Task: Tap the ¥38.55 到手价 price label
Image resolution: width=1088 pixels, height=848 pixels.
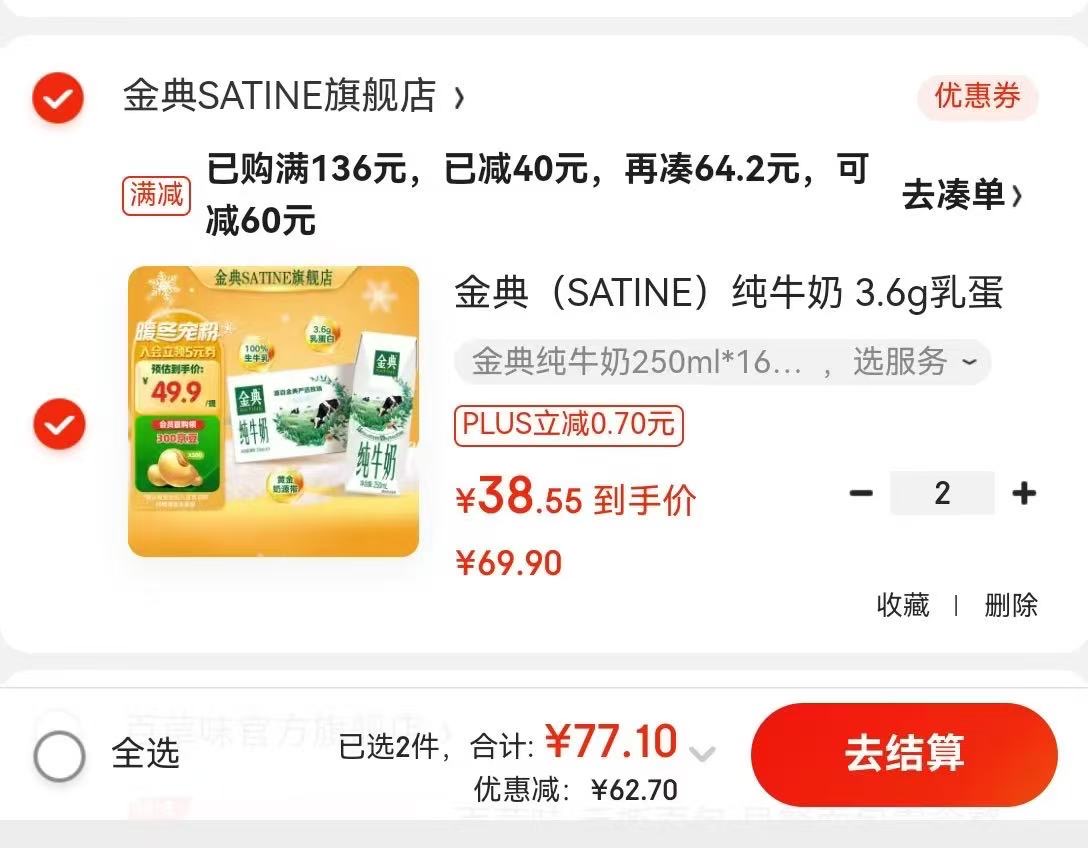Action: [575, 497]
